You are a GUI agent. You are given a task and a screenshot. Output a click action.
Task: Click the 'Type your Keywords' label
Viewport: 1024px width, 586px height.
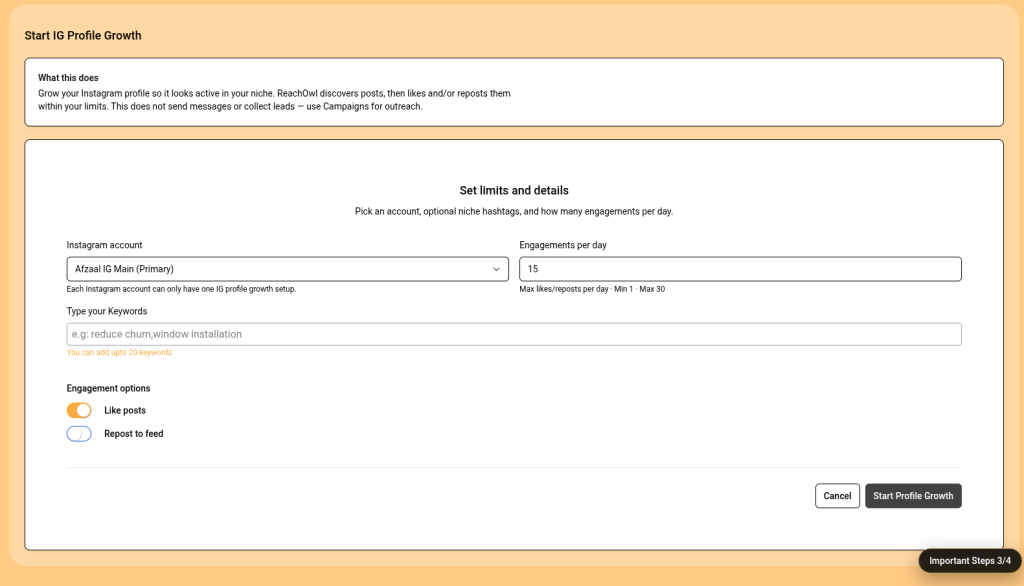coord(107,311)
